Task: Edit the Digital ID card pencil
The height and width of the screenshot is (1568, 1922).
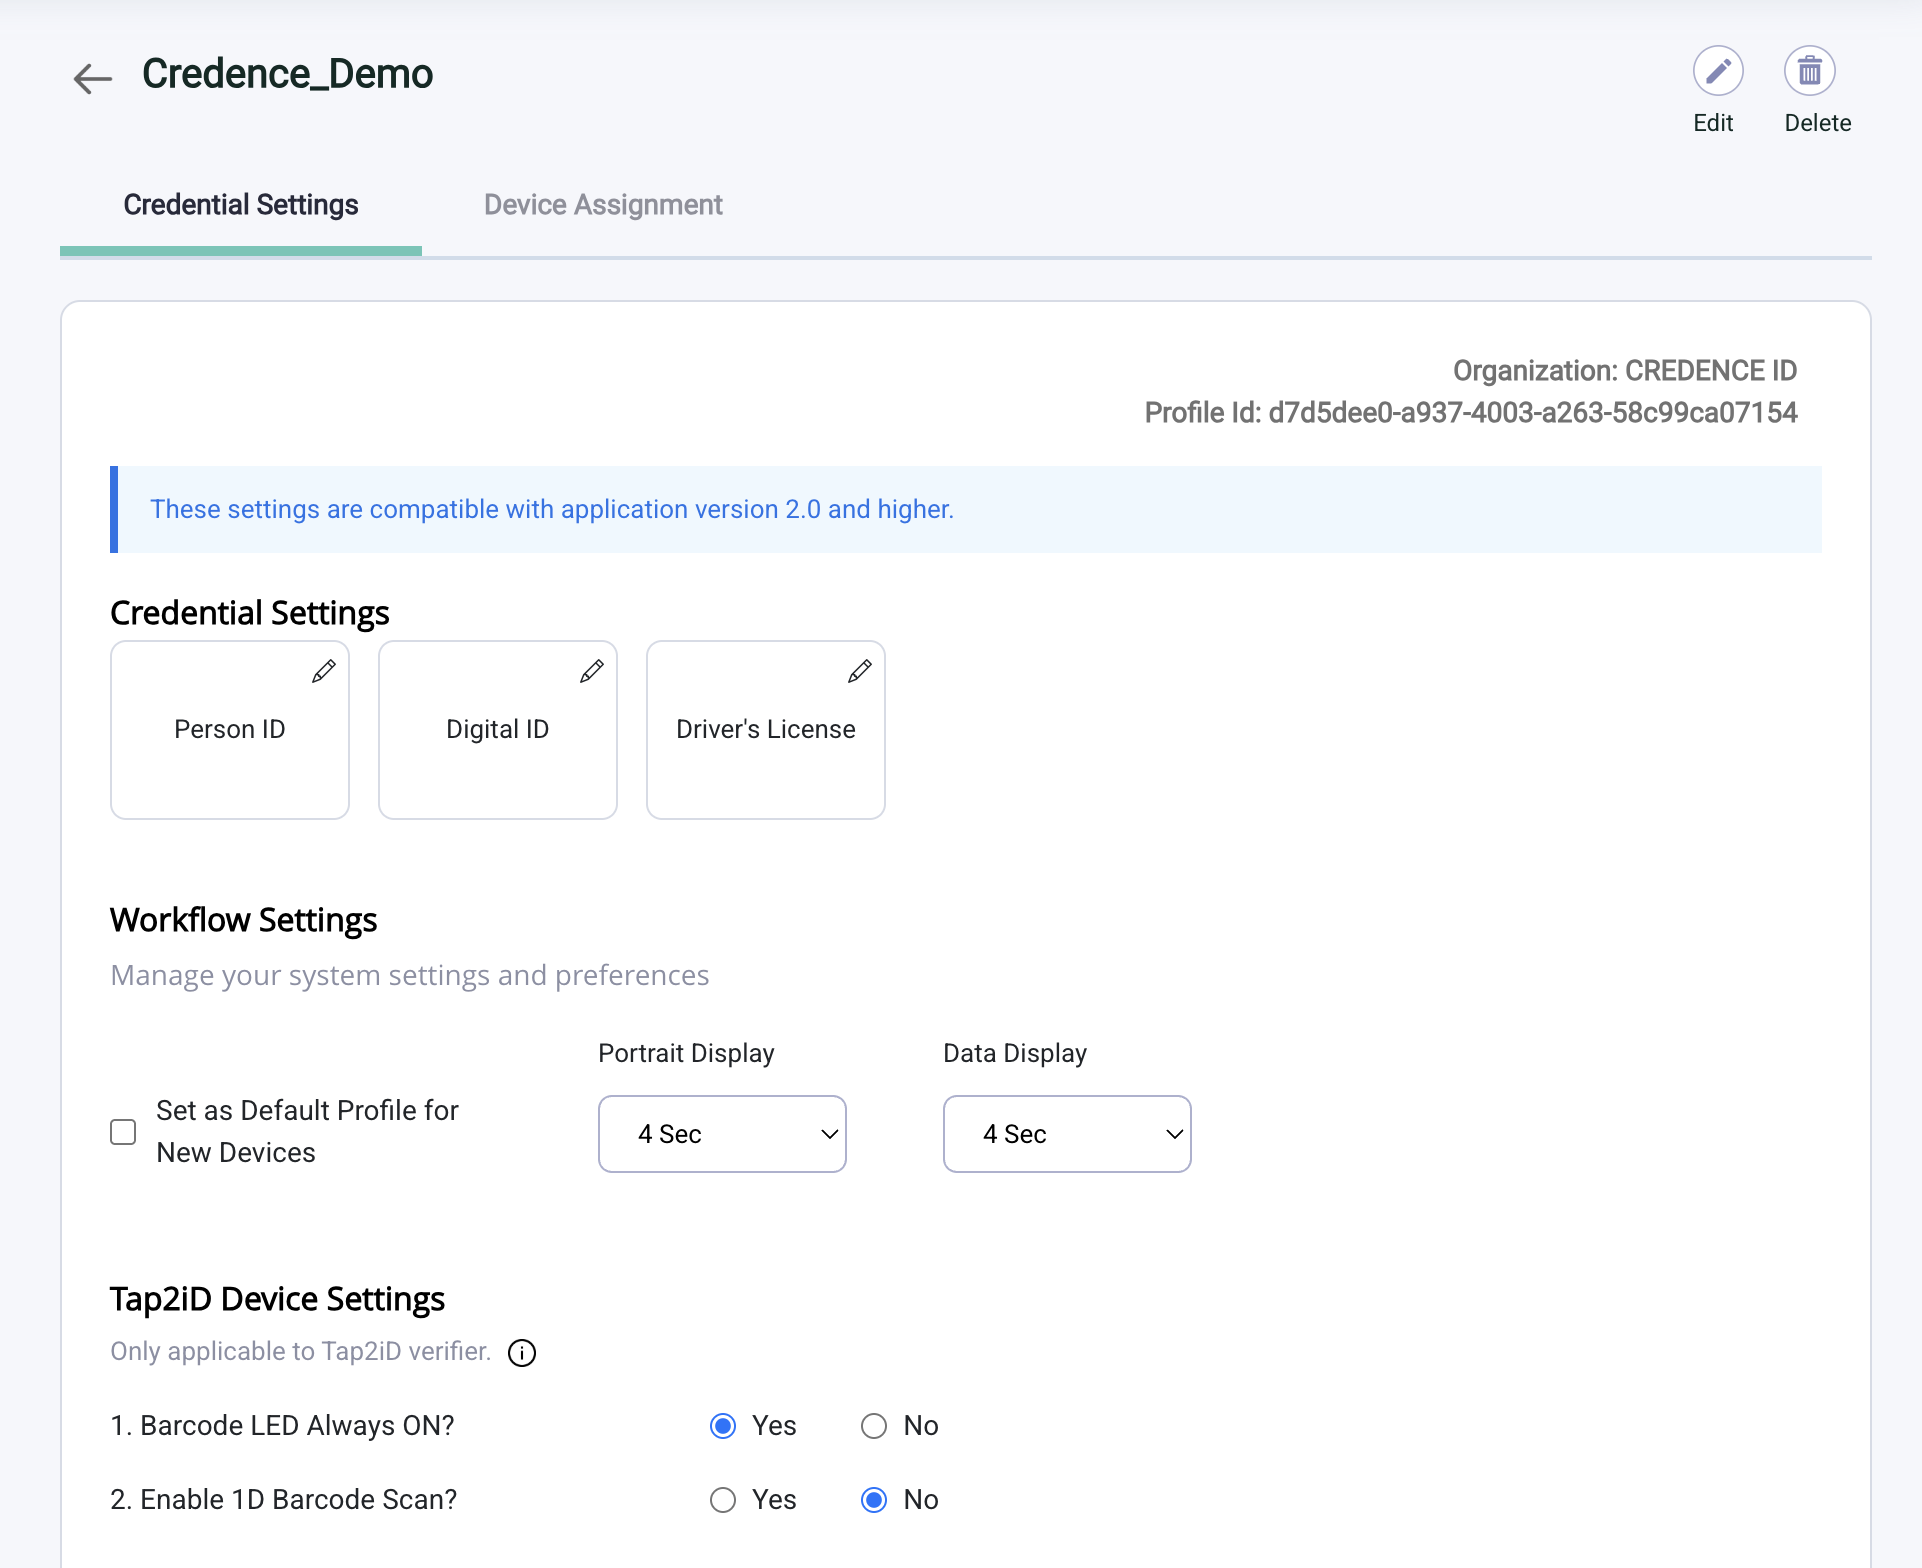Action: tap(591, 672)
